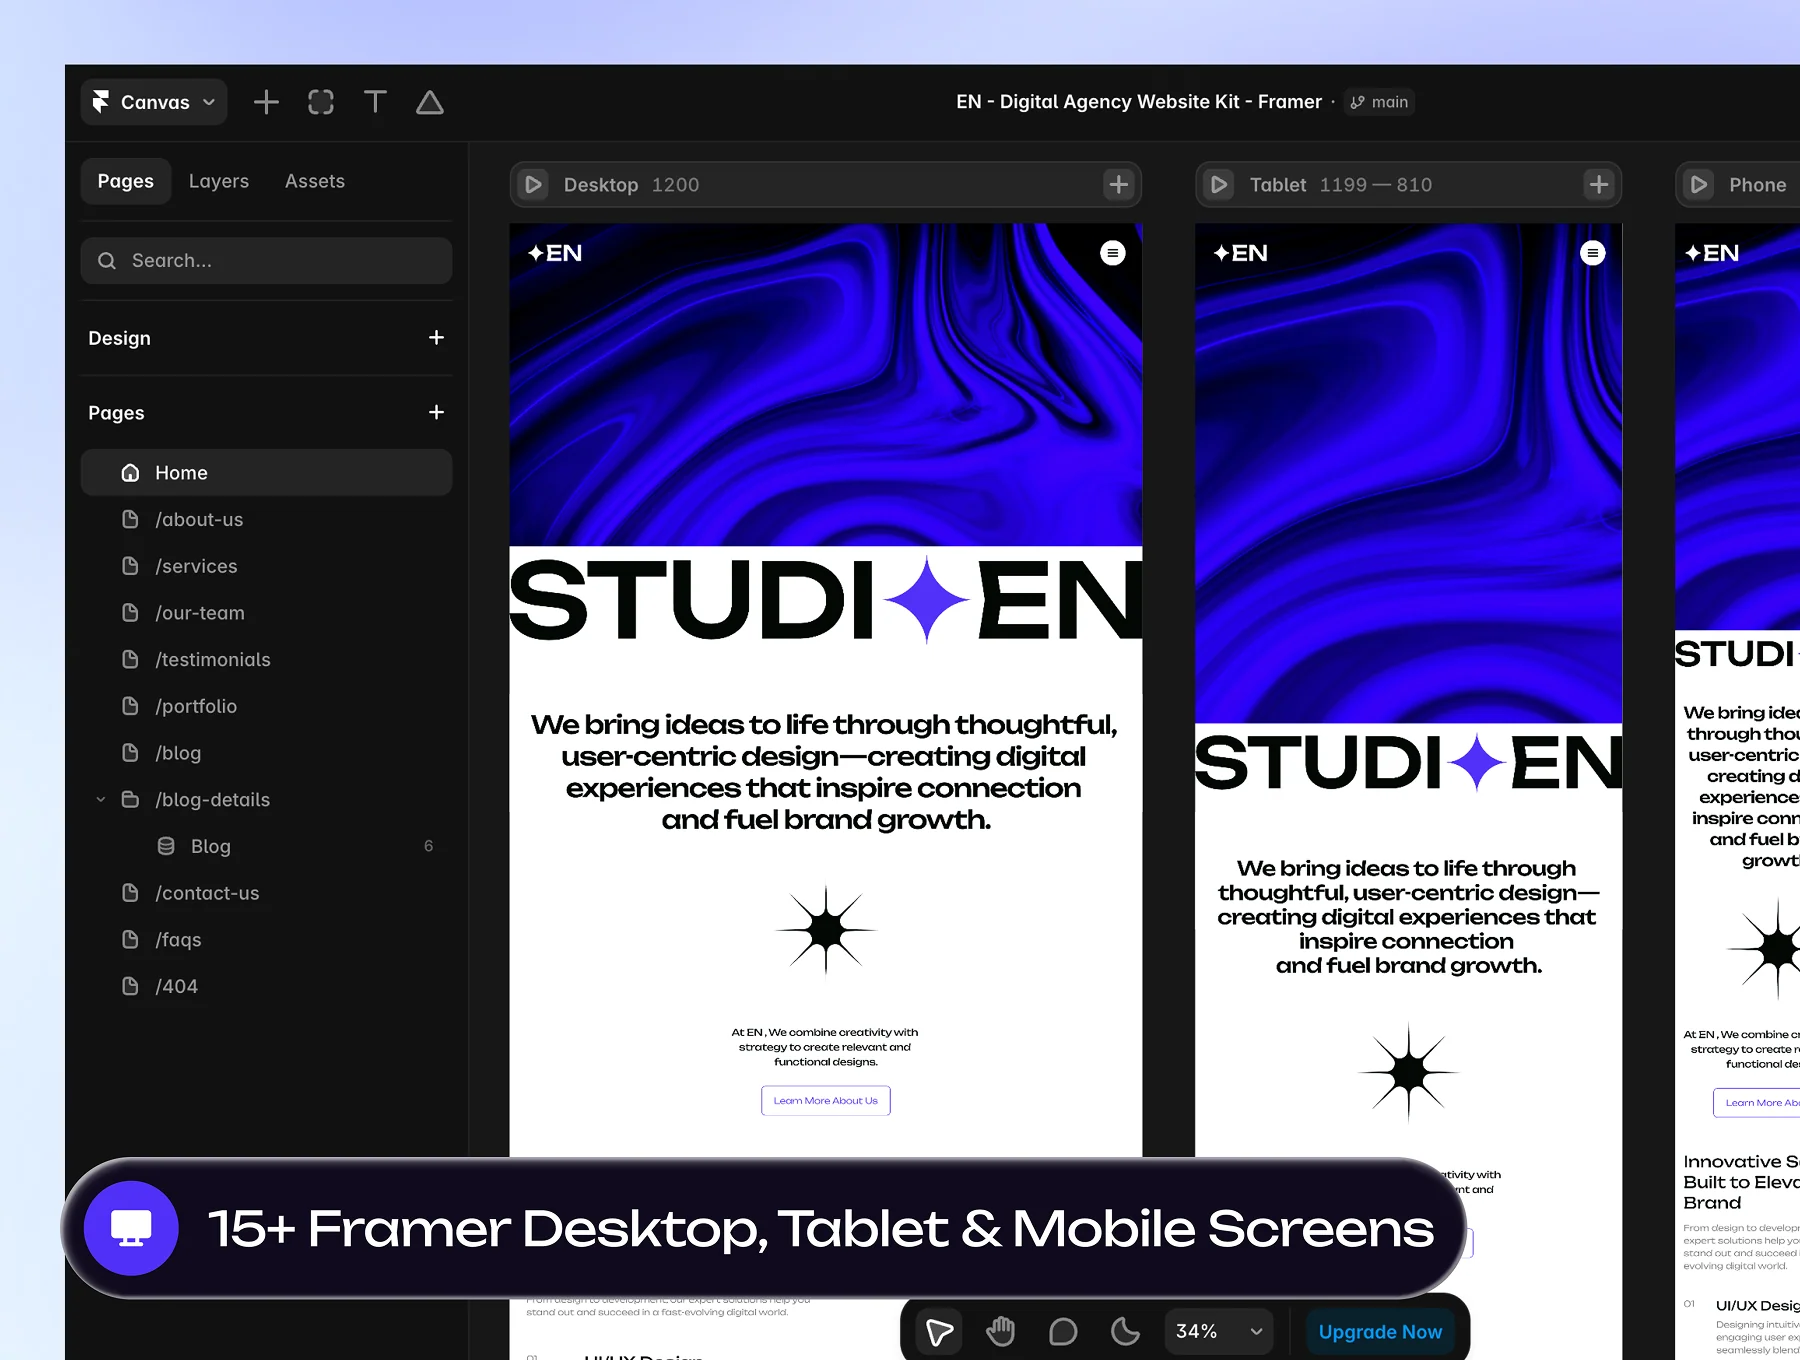Collapse the /blog-details folder chevron
This screenshot has height=1360, width=1800.
[x=101, y=800]
